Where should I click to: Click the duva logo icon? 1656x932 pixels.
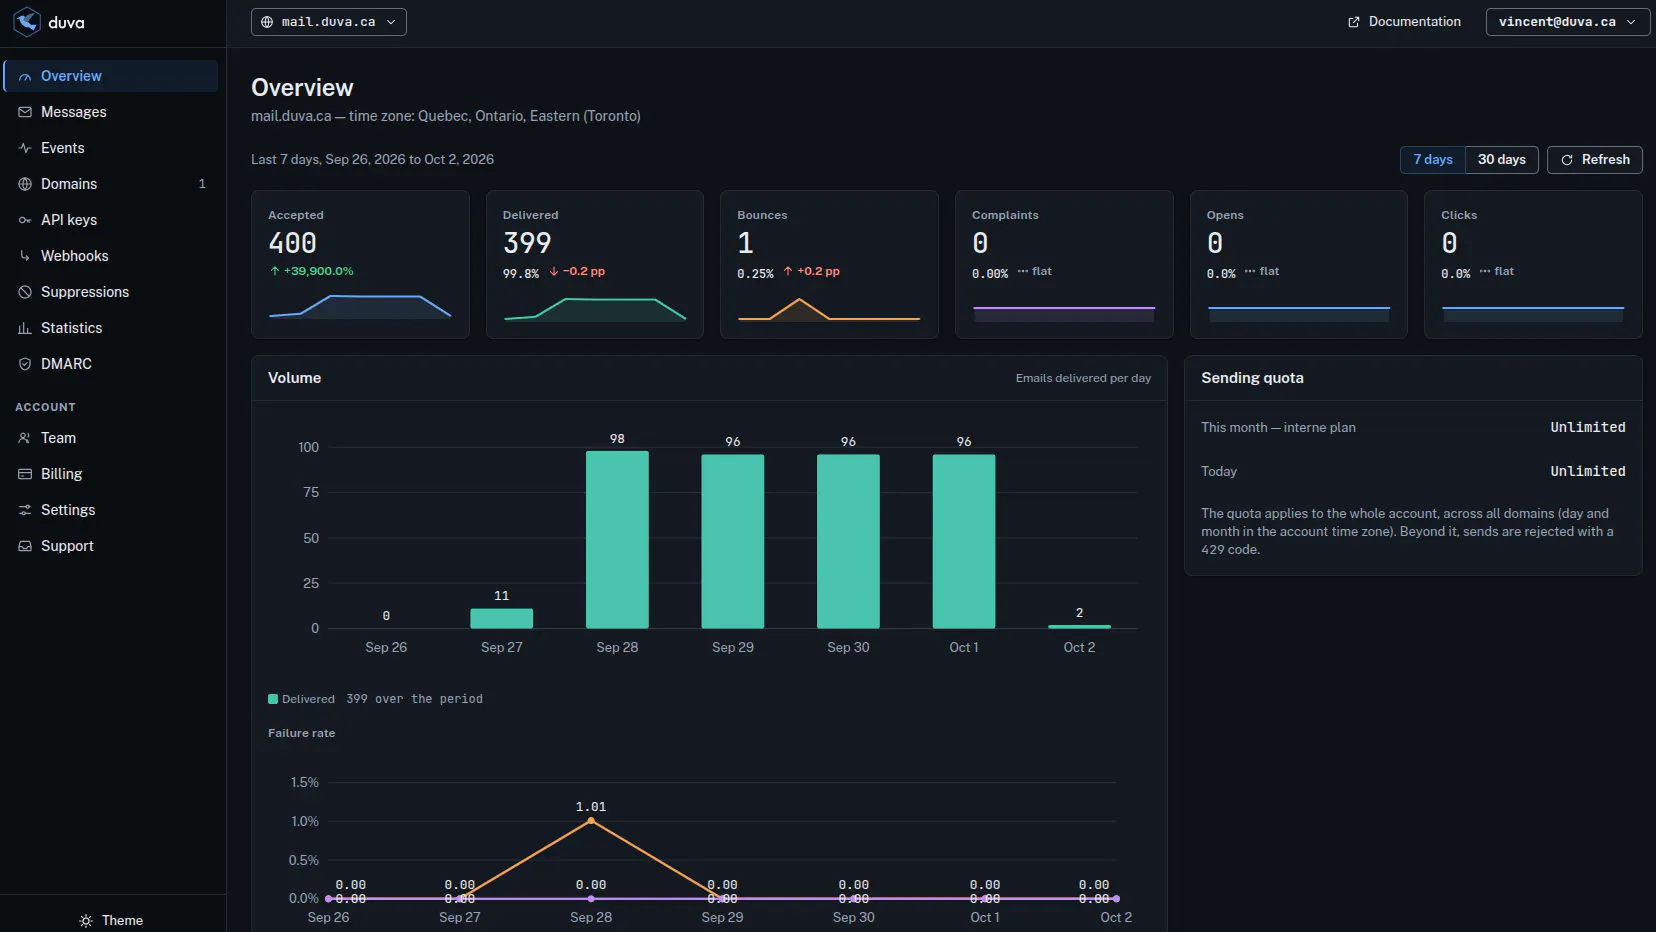click(27, 22)
